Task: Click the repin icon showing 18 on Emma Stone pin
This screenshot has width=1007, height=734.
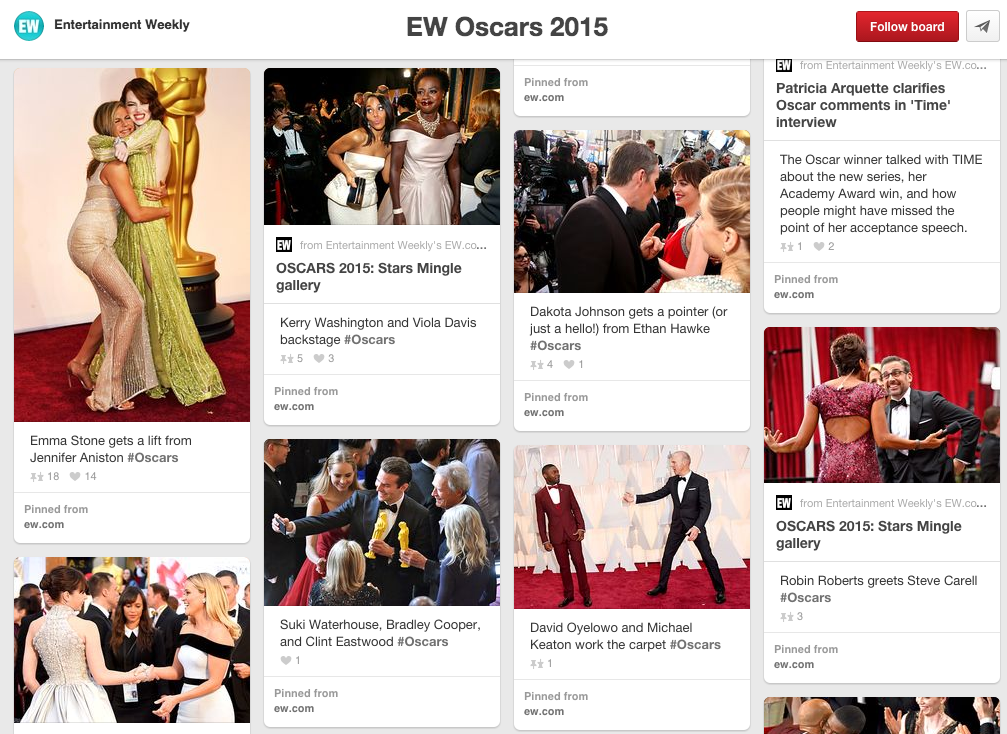Action: (37, 476)
